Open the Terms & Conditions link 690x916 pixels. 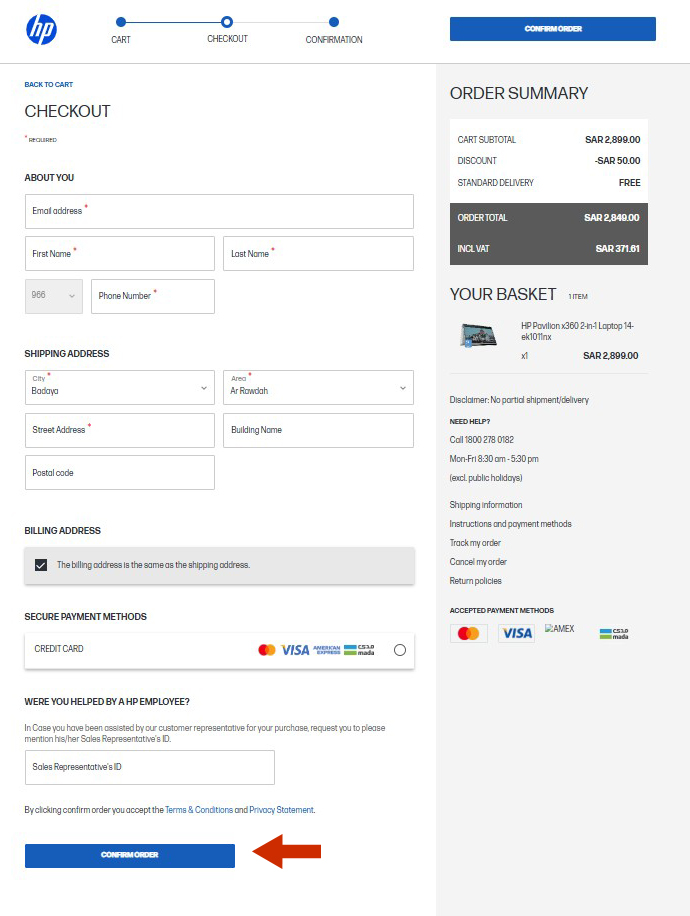(x=199, y=810)
